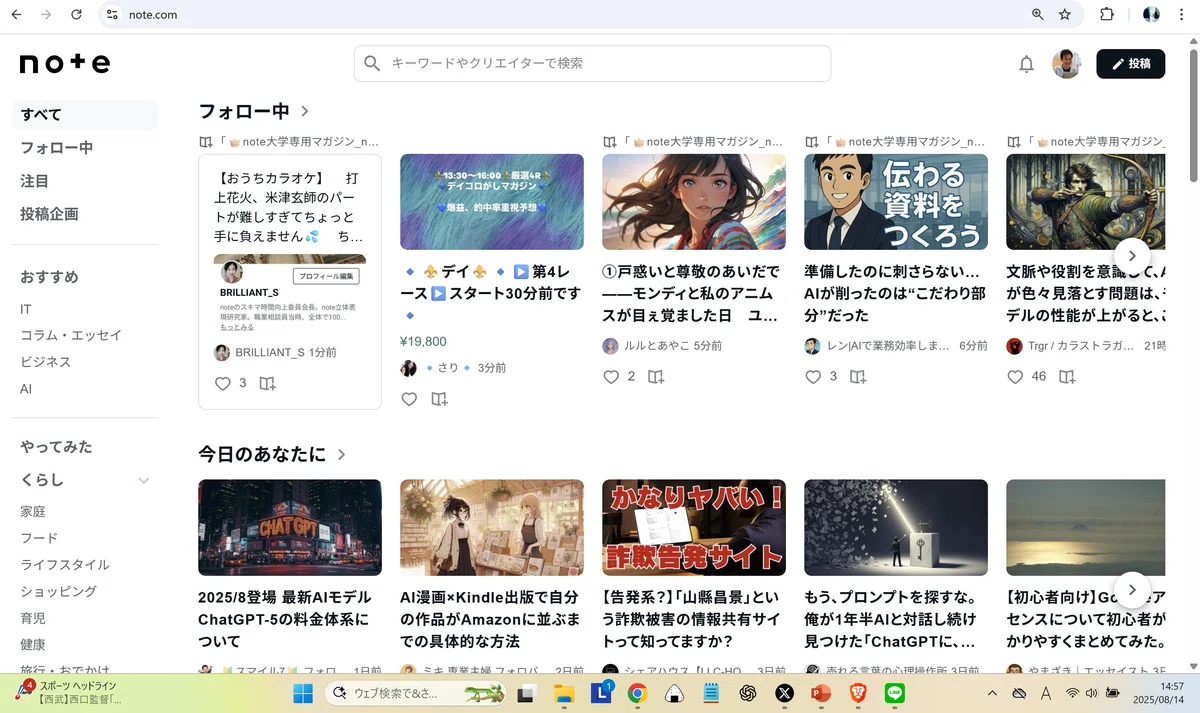1200x713 pixels.
Task: Open the コラム・エッセイ category
Action: click(71, 335)
